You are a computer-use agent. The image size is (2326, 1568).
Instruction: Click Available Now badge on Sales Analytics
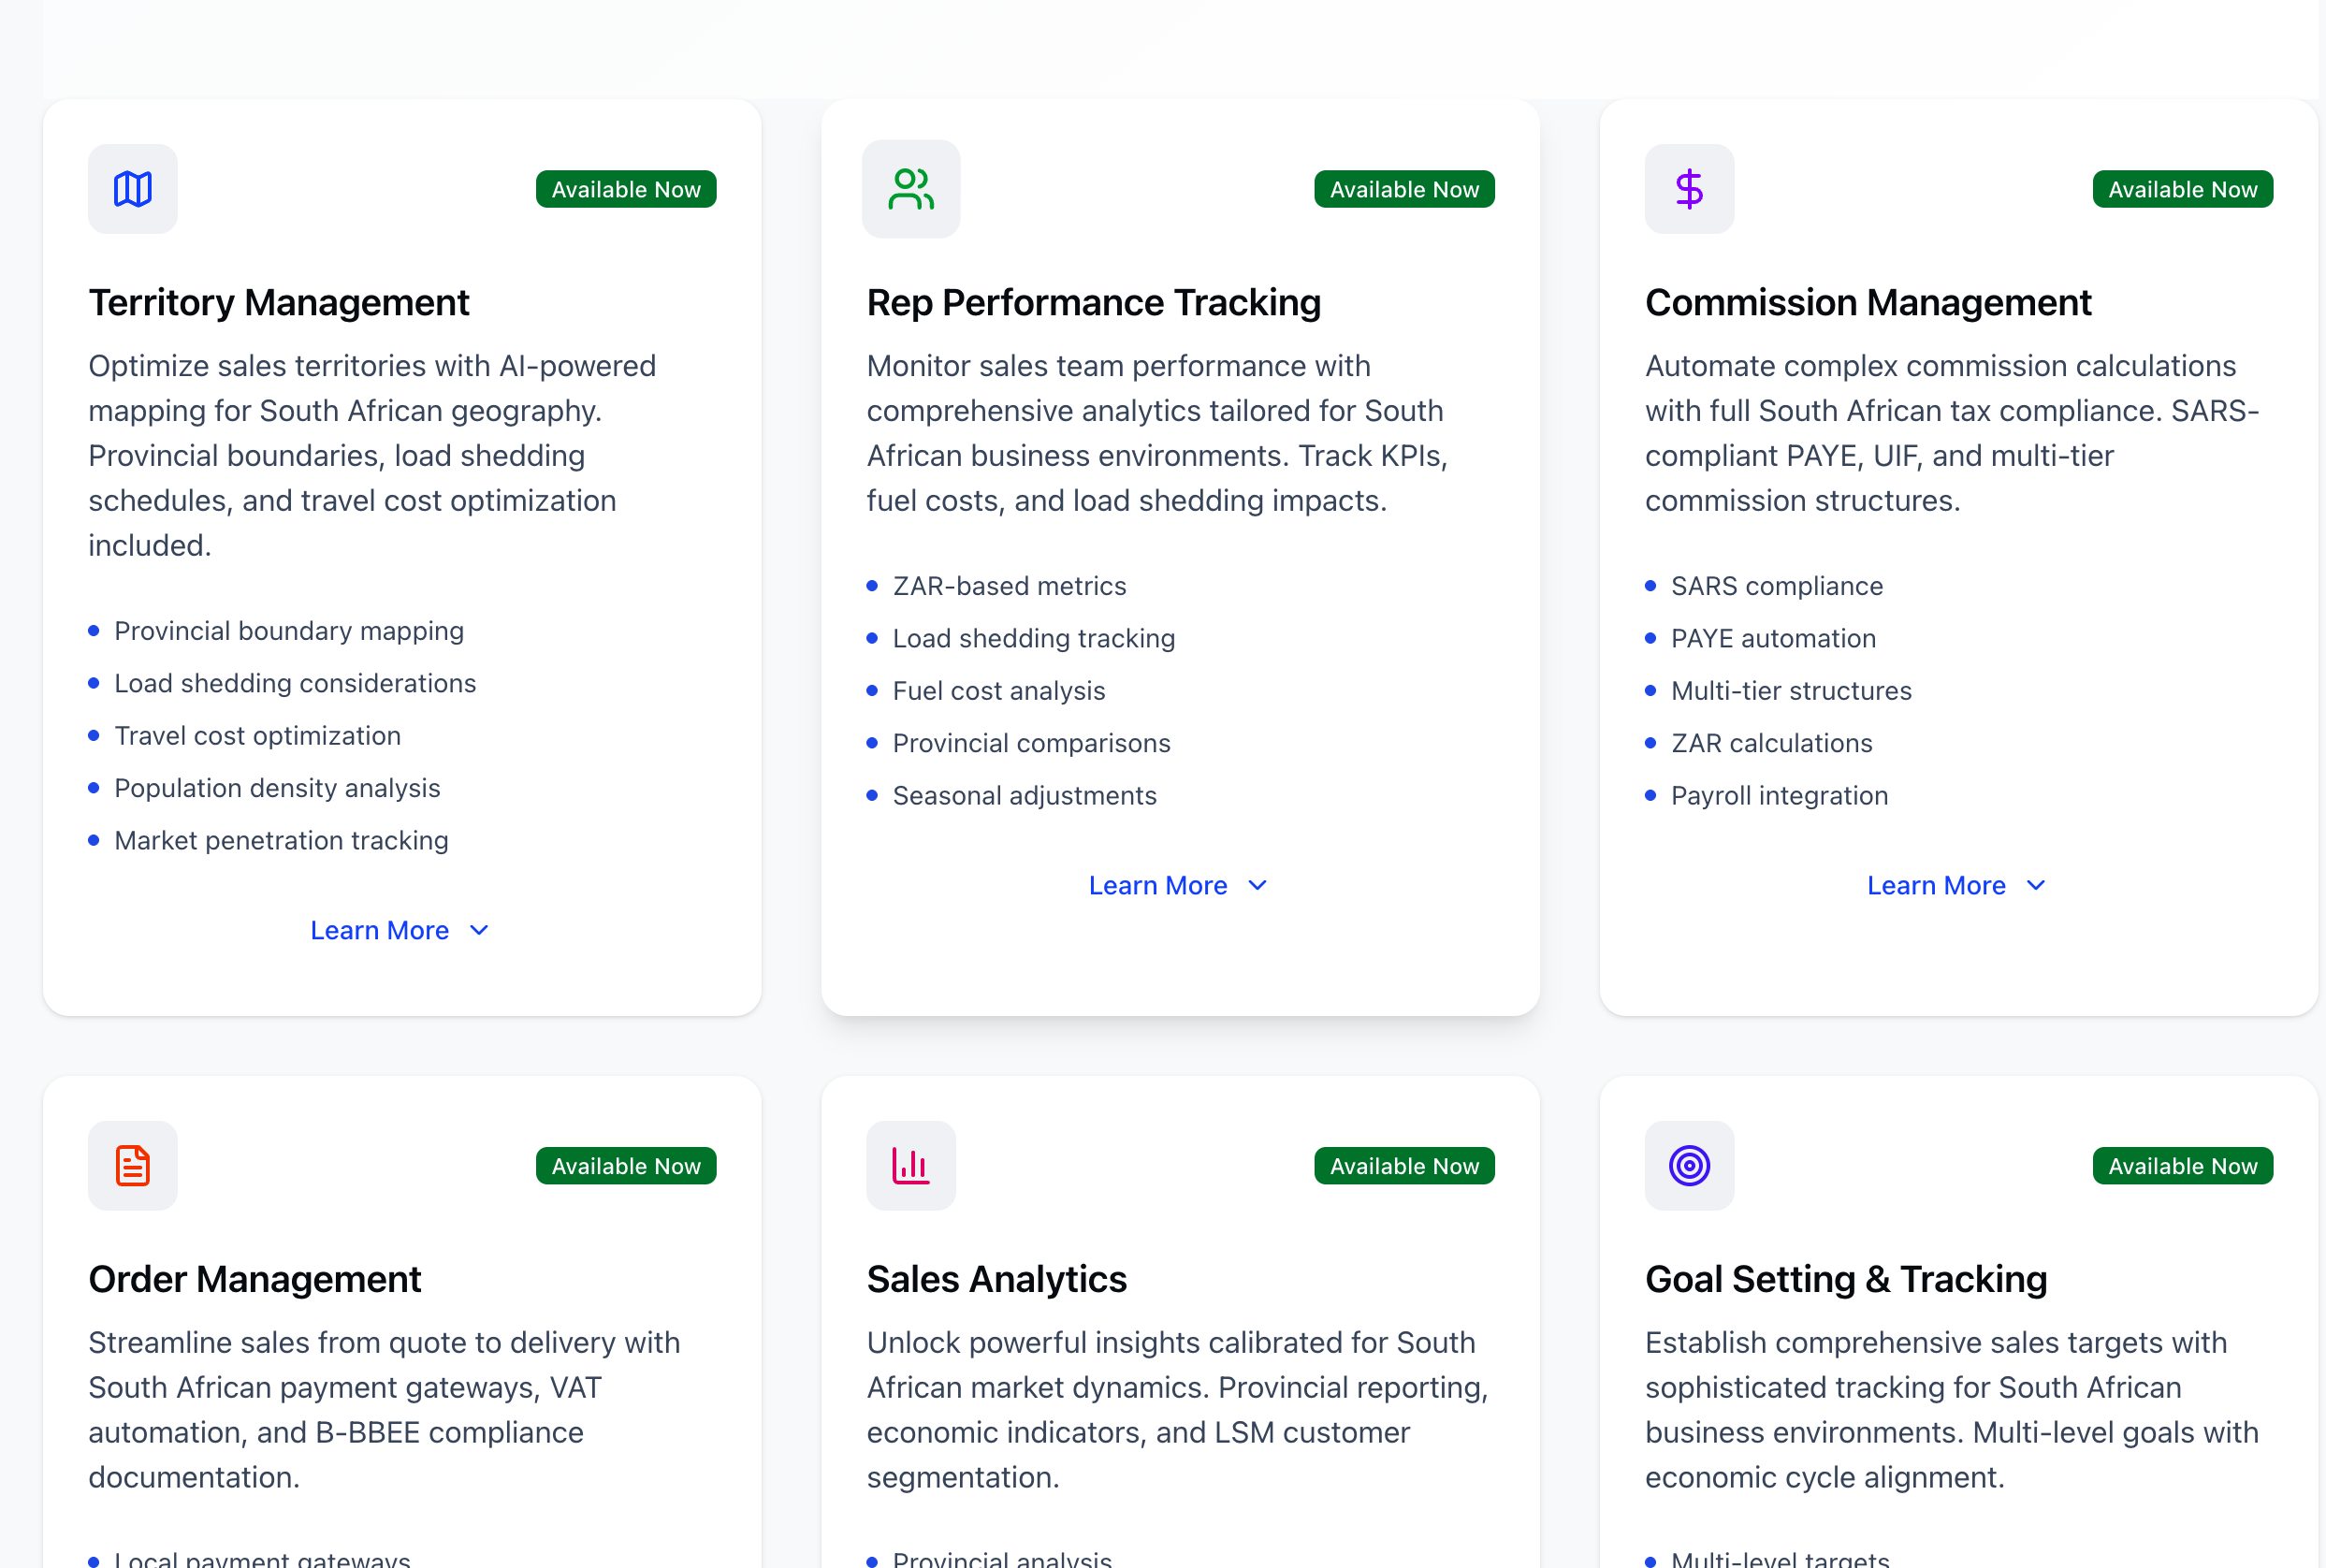[1404, 1166]
